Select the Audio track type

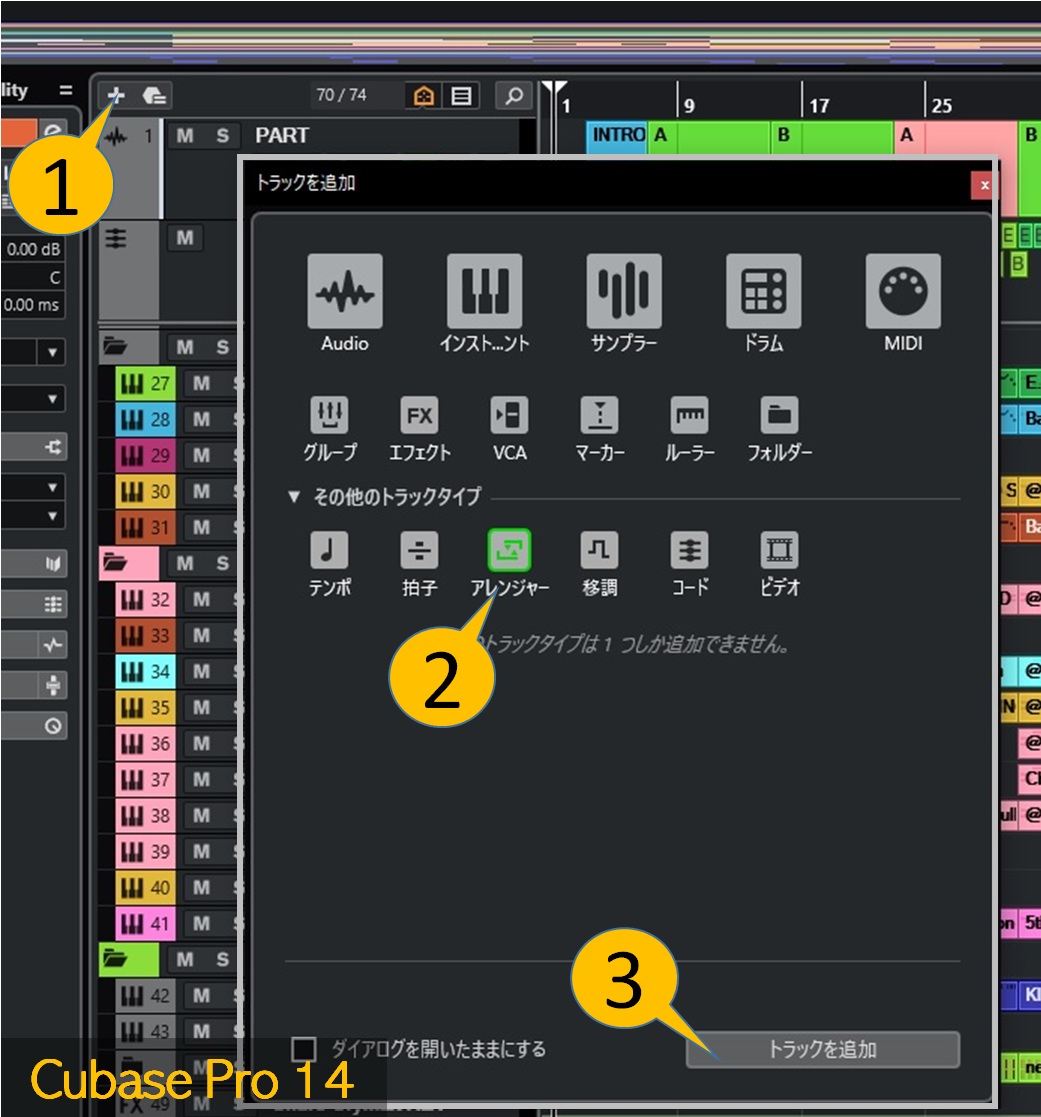(345, 291)
